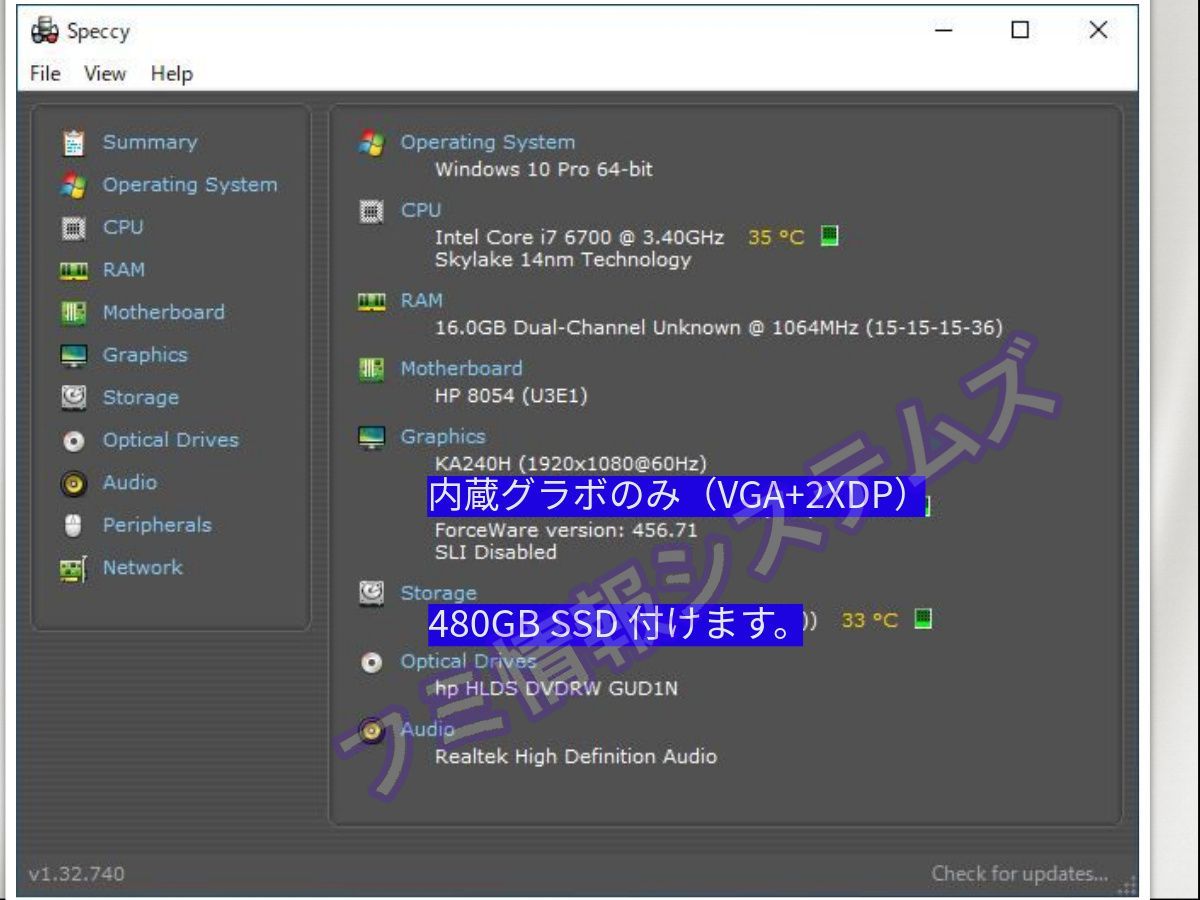The image size is (1200, 900).
Task: Click the Audio speaker icon in summary pane
Action: click(371, 731)
